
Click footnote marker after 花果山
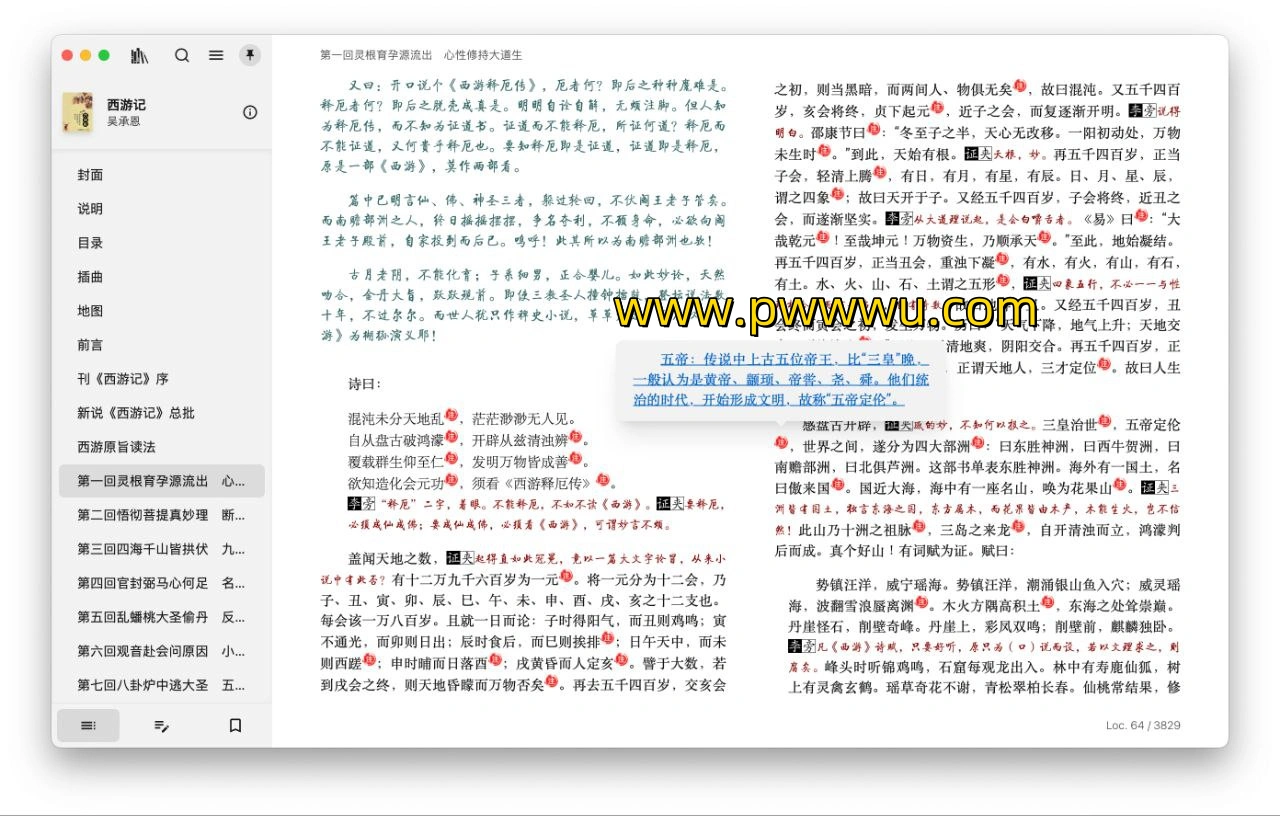pos(1120,486)
